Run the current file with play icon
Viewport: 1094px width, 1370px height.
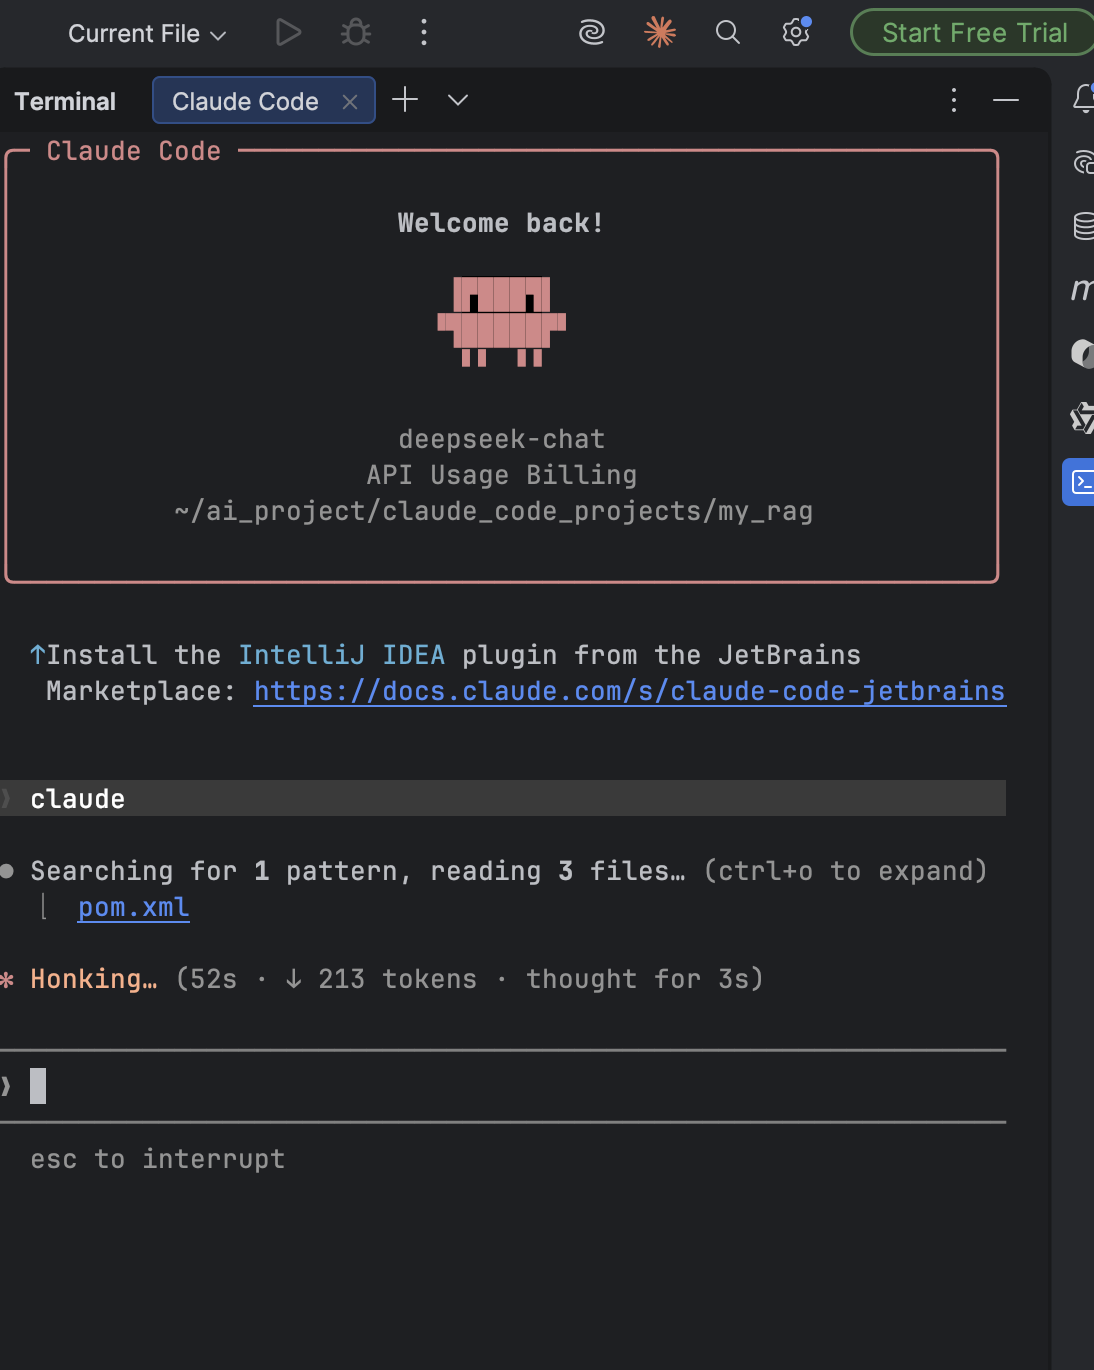tap(288, 33)
